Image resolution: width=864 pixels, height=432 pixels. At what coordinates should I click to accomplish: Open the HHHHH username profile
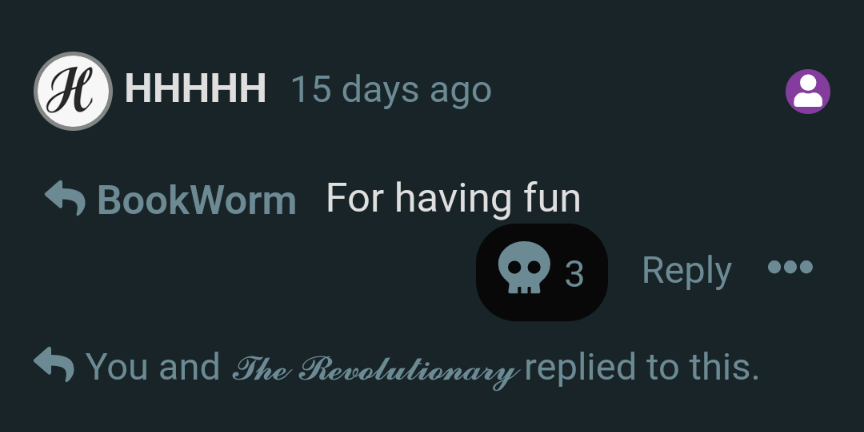(x=196, y=89)
